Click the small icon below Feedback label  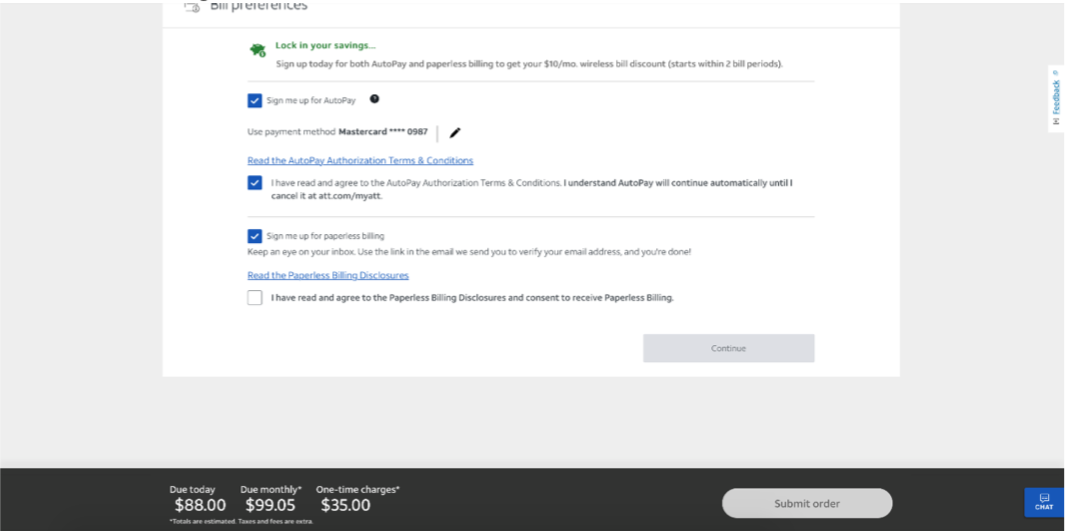pos(1056,121)
